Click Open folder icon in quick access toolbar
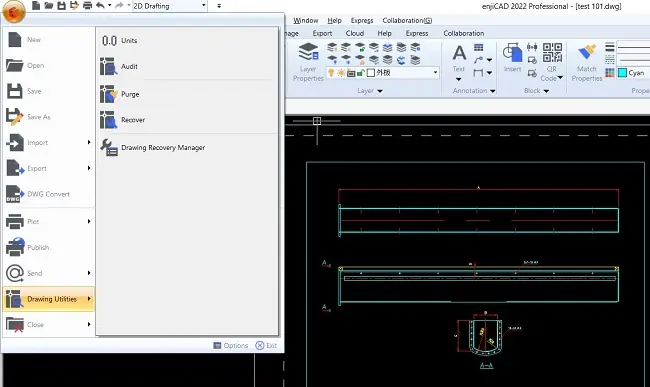 49,5
